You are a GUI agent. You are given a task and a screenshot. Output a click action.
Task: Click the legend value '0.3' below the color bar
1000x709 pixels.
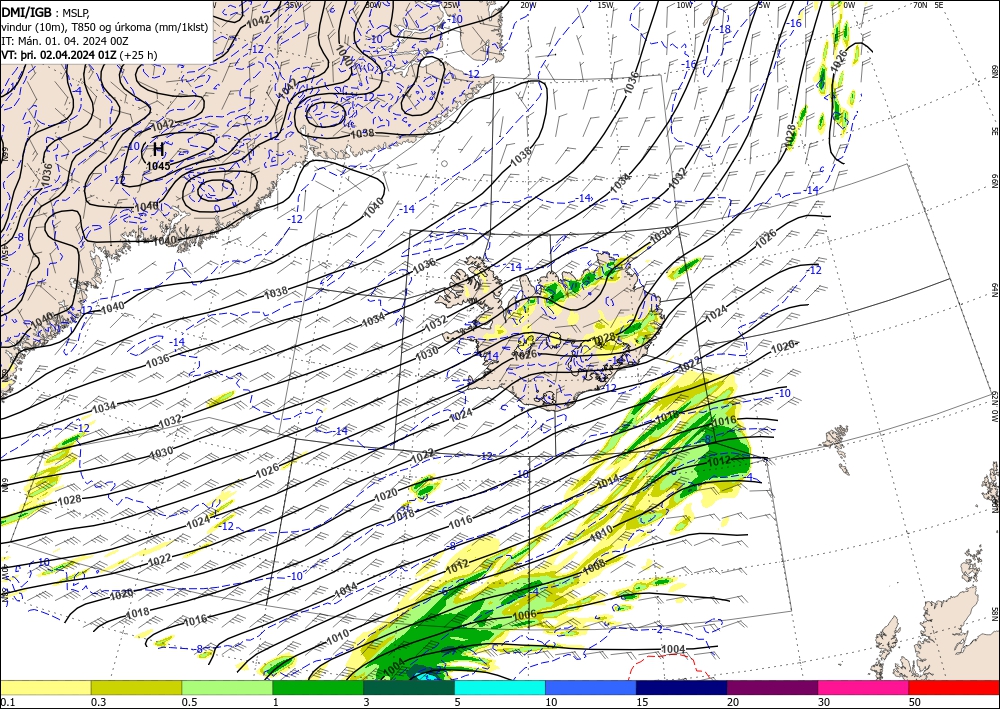[x=98, y=702]
